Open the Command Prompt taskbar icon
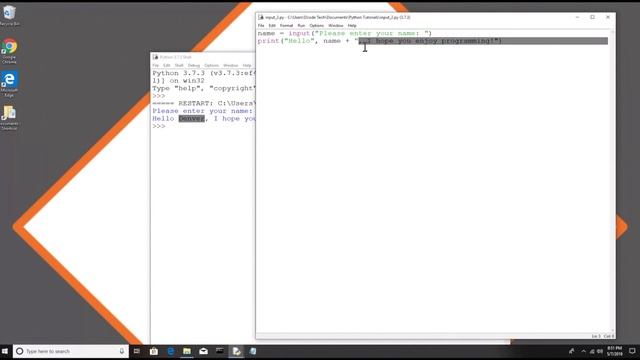Screen dimensions: 640x360 [220, 351]
